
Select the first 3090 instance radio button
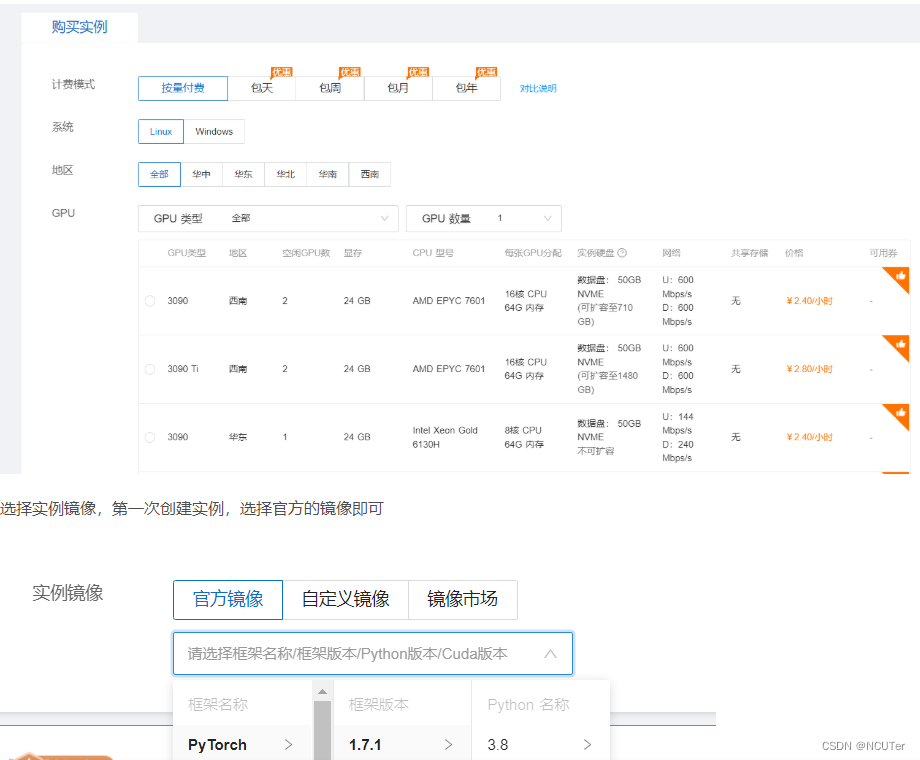[x=151, y=299]
